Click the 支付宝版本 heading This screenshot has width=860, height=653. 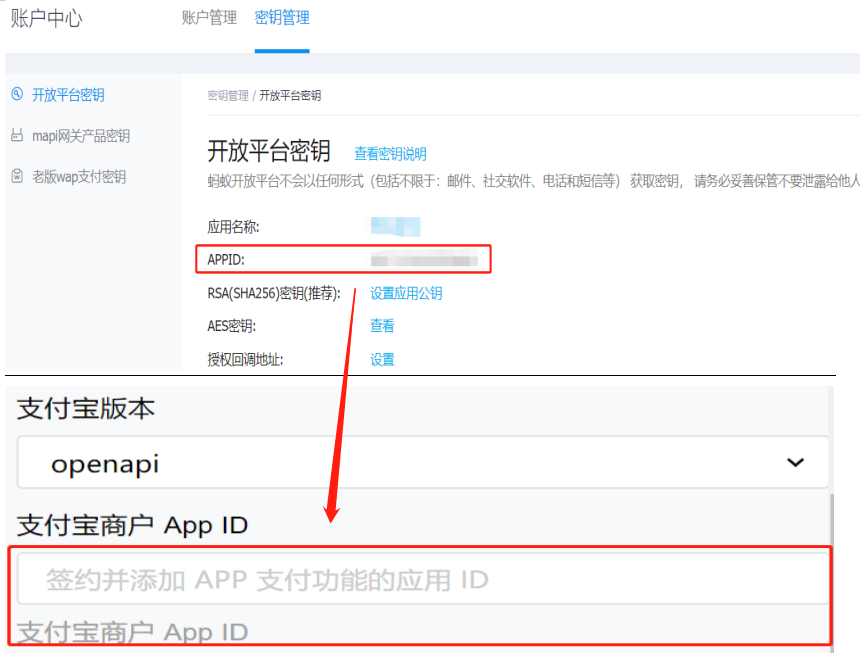[x=86, y=408]
